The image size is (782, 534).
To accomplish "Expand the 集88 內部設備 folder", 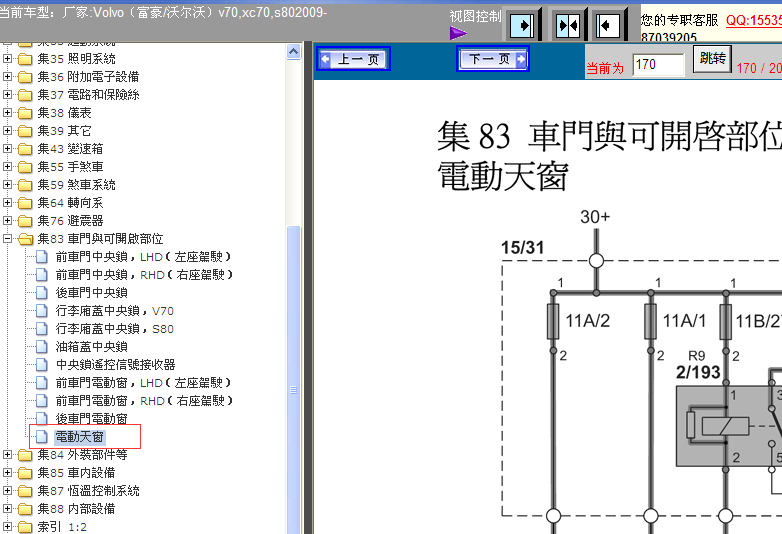I will tap(7, 509).
